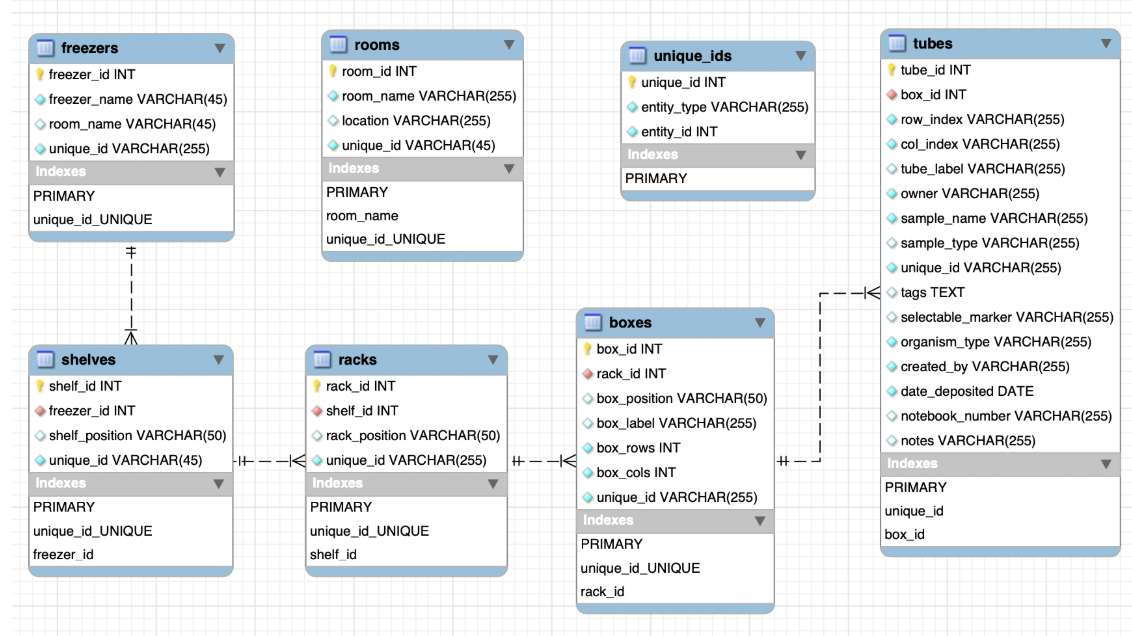
Task: Click the table icon on the racks header
Action: (x=322, y=360)
